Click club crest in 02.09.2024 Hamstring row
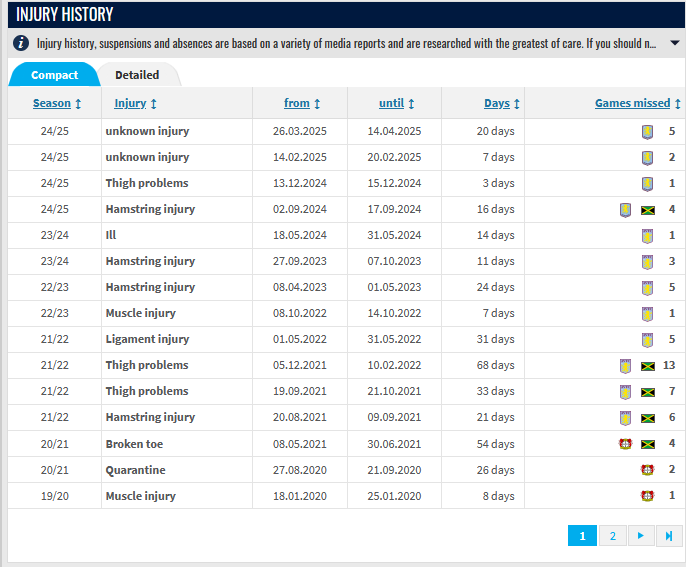Viewport: 686px width, 567px height. click(x=626, y=210)
